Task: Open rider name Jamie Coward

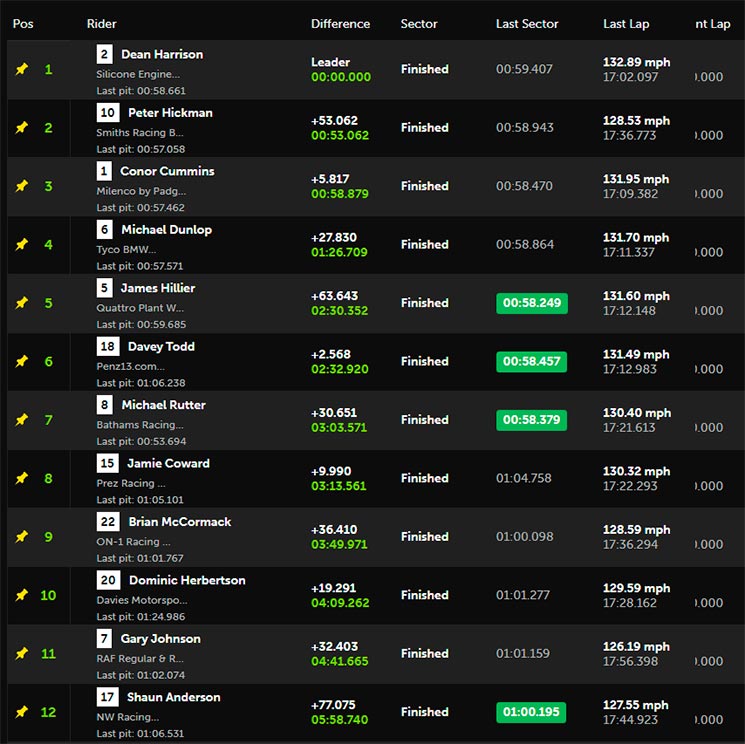Action: (168, 464)
